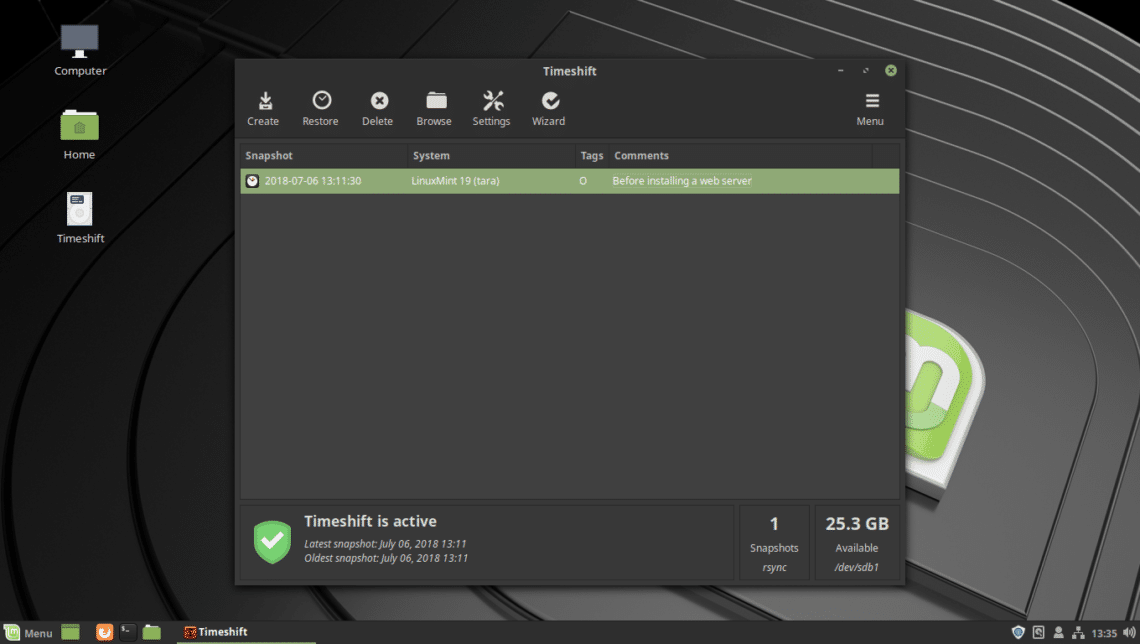Image resolution: width=1140 pixels, height=644 pixels.
Task: Create a new snapshot in Timeshift
Action: point(263,108)
